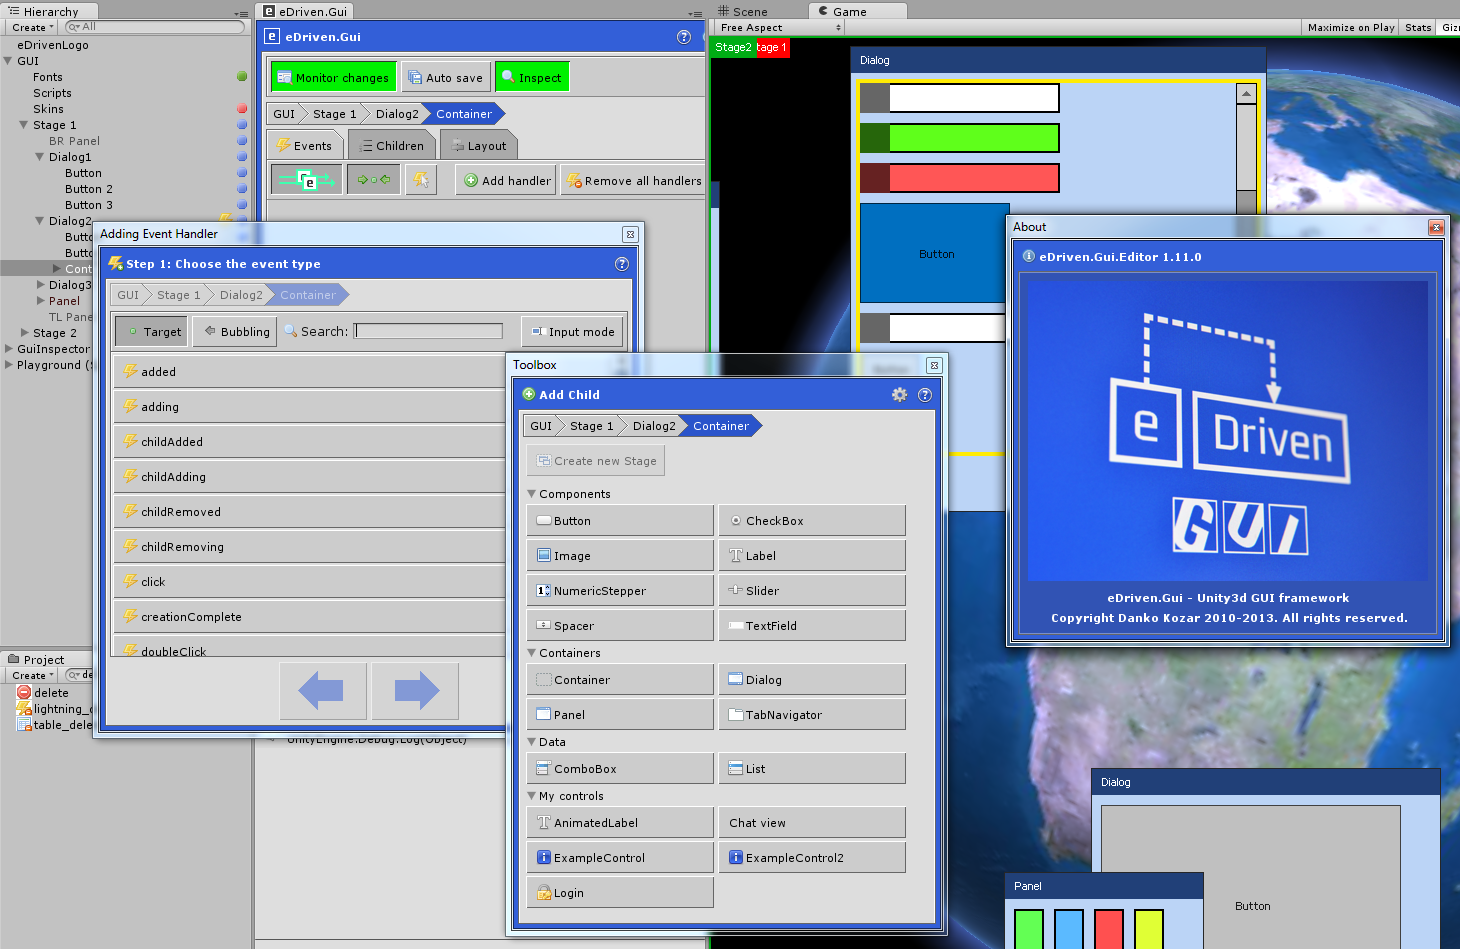This screenshot has height=949, width=1460.
Task: Select Stage2 tab in game view
Action: [x=733, y=47]
